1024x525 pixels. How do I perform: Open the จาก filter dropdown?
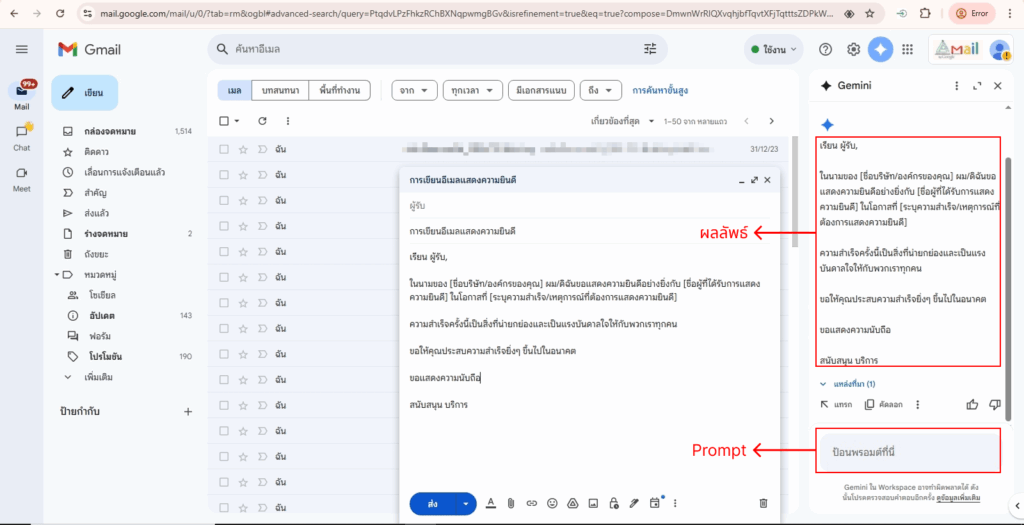(x=414, y=90)
